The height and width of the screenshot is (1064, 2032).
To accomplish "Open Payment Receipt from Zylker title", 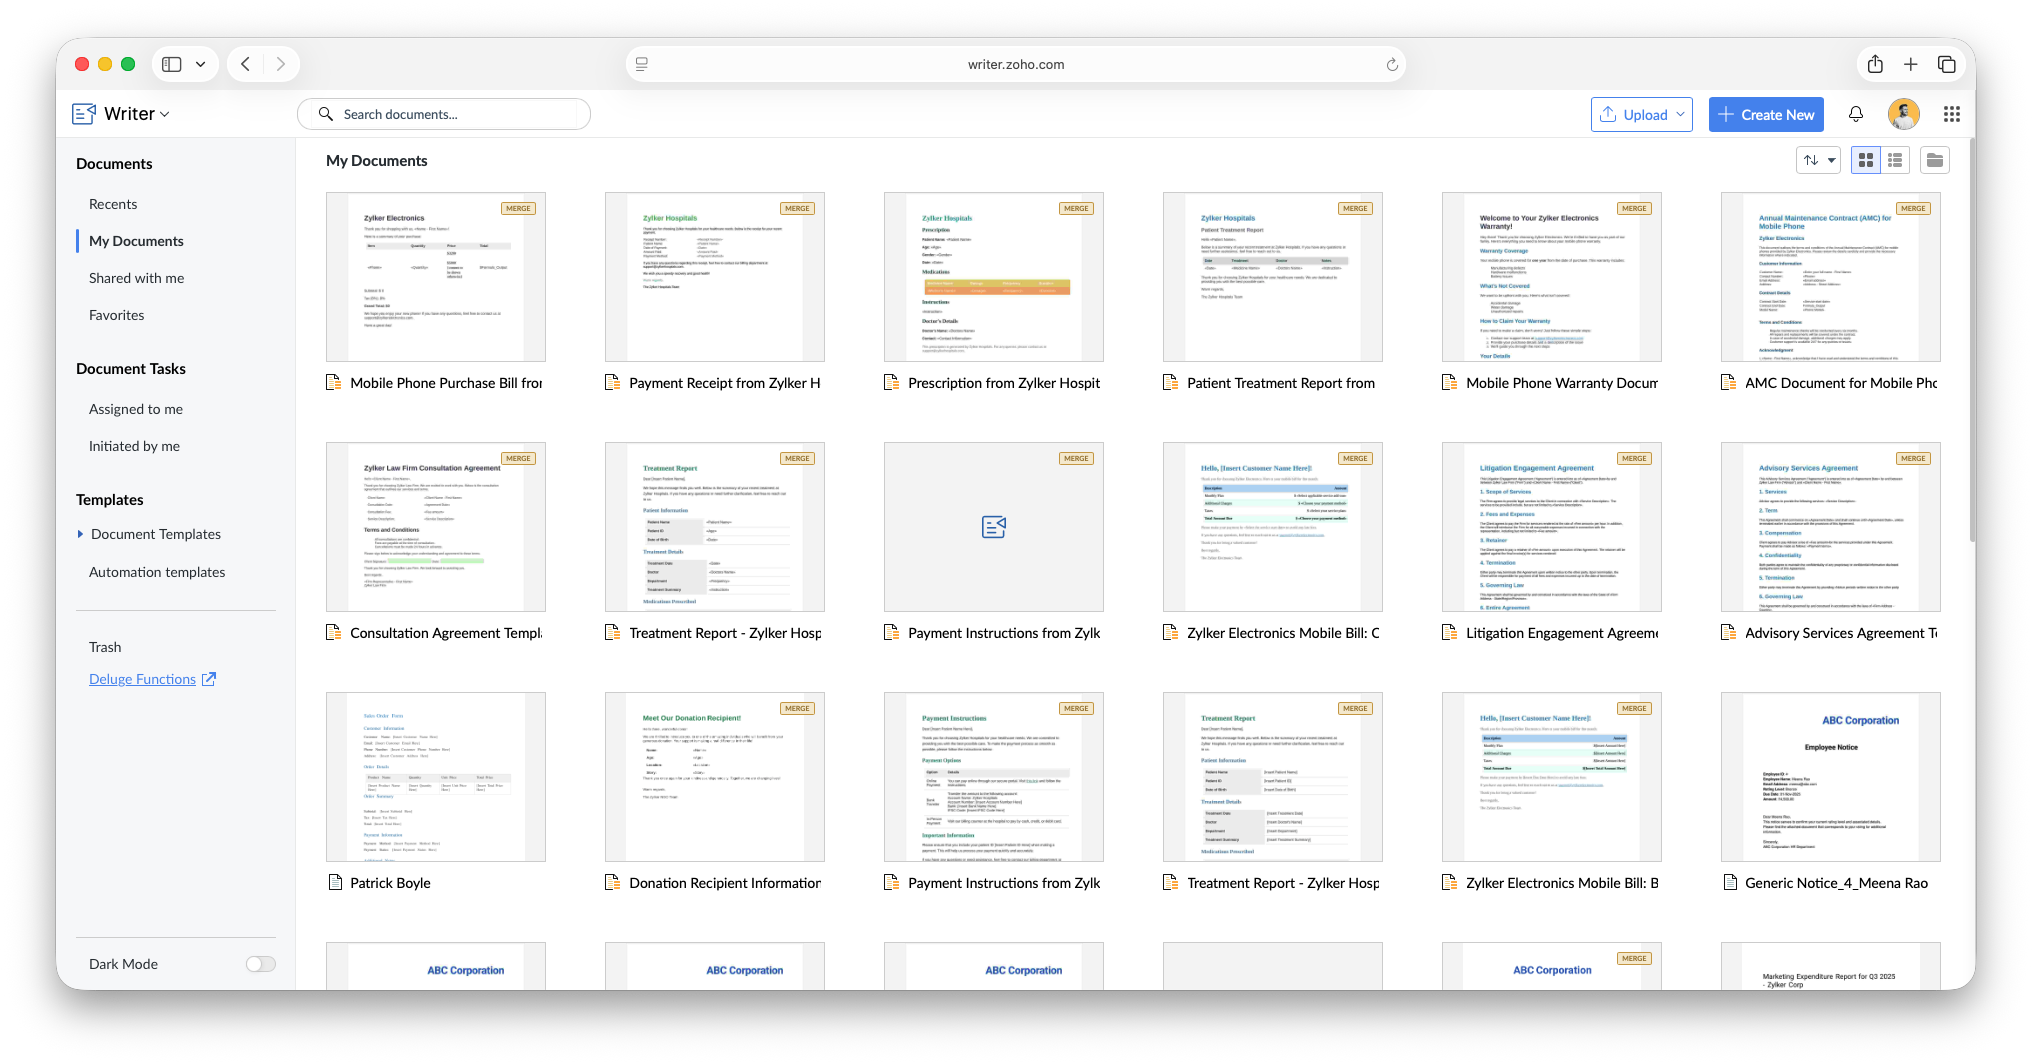I will 725,383.
